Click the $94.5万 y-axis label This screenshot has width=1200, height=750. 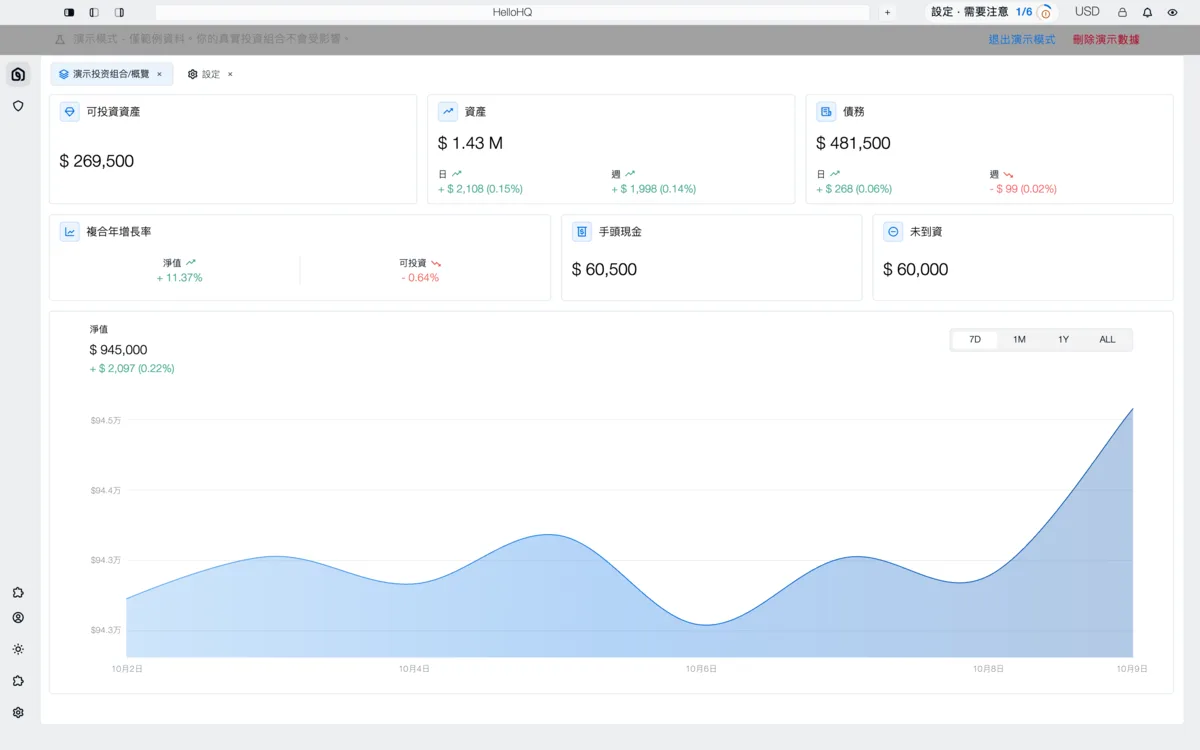[106, 420]
